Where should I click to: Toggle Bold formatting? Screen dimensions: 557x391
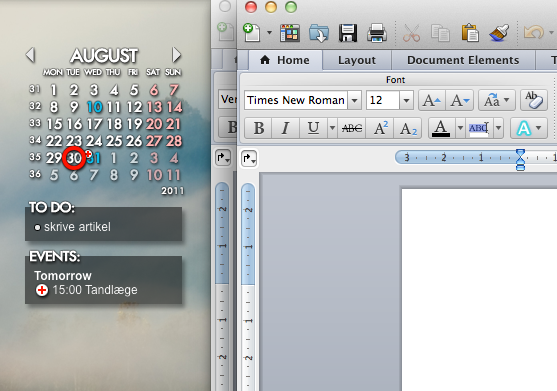259,128
